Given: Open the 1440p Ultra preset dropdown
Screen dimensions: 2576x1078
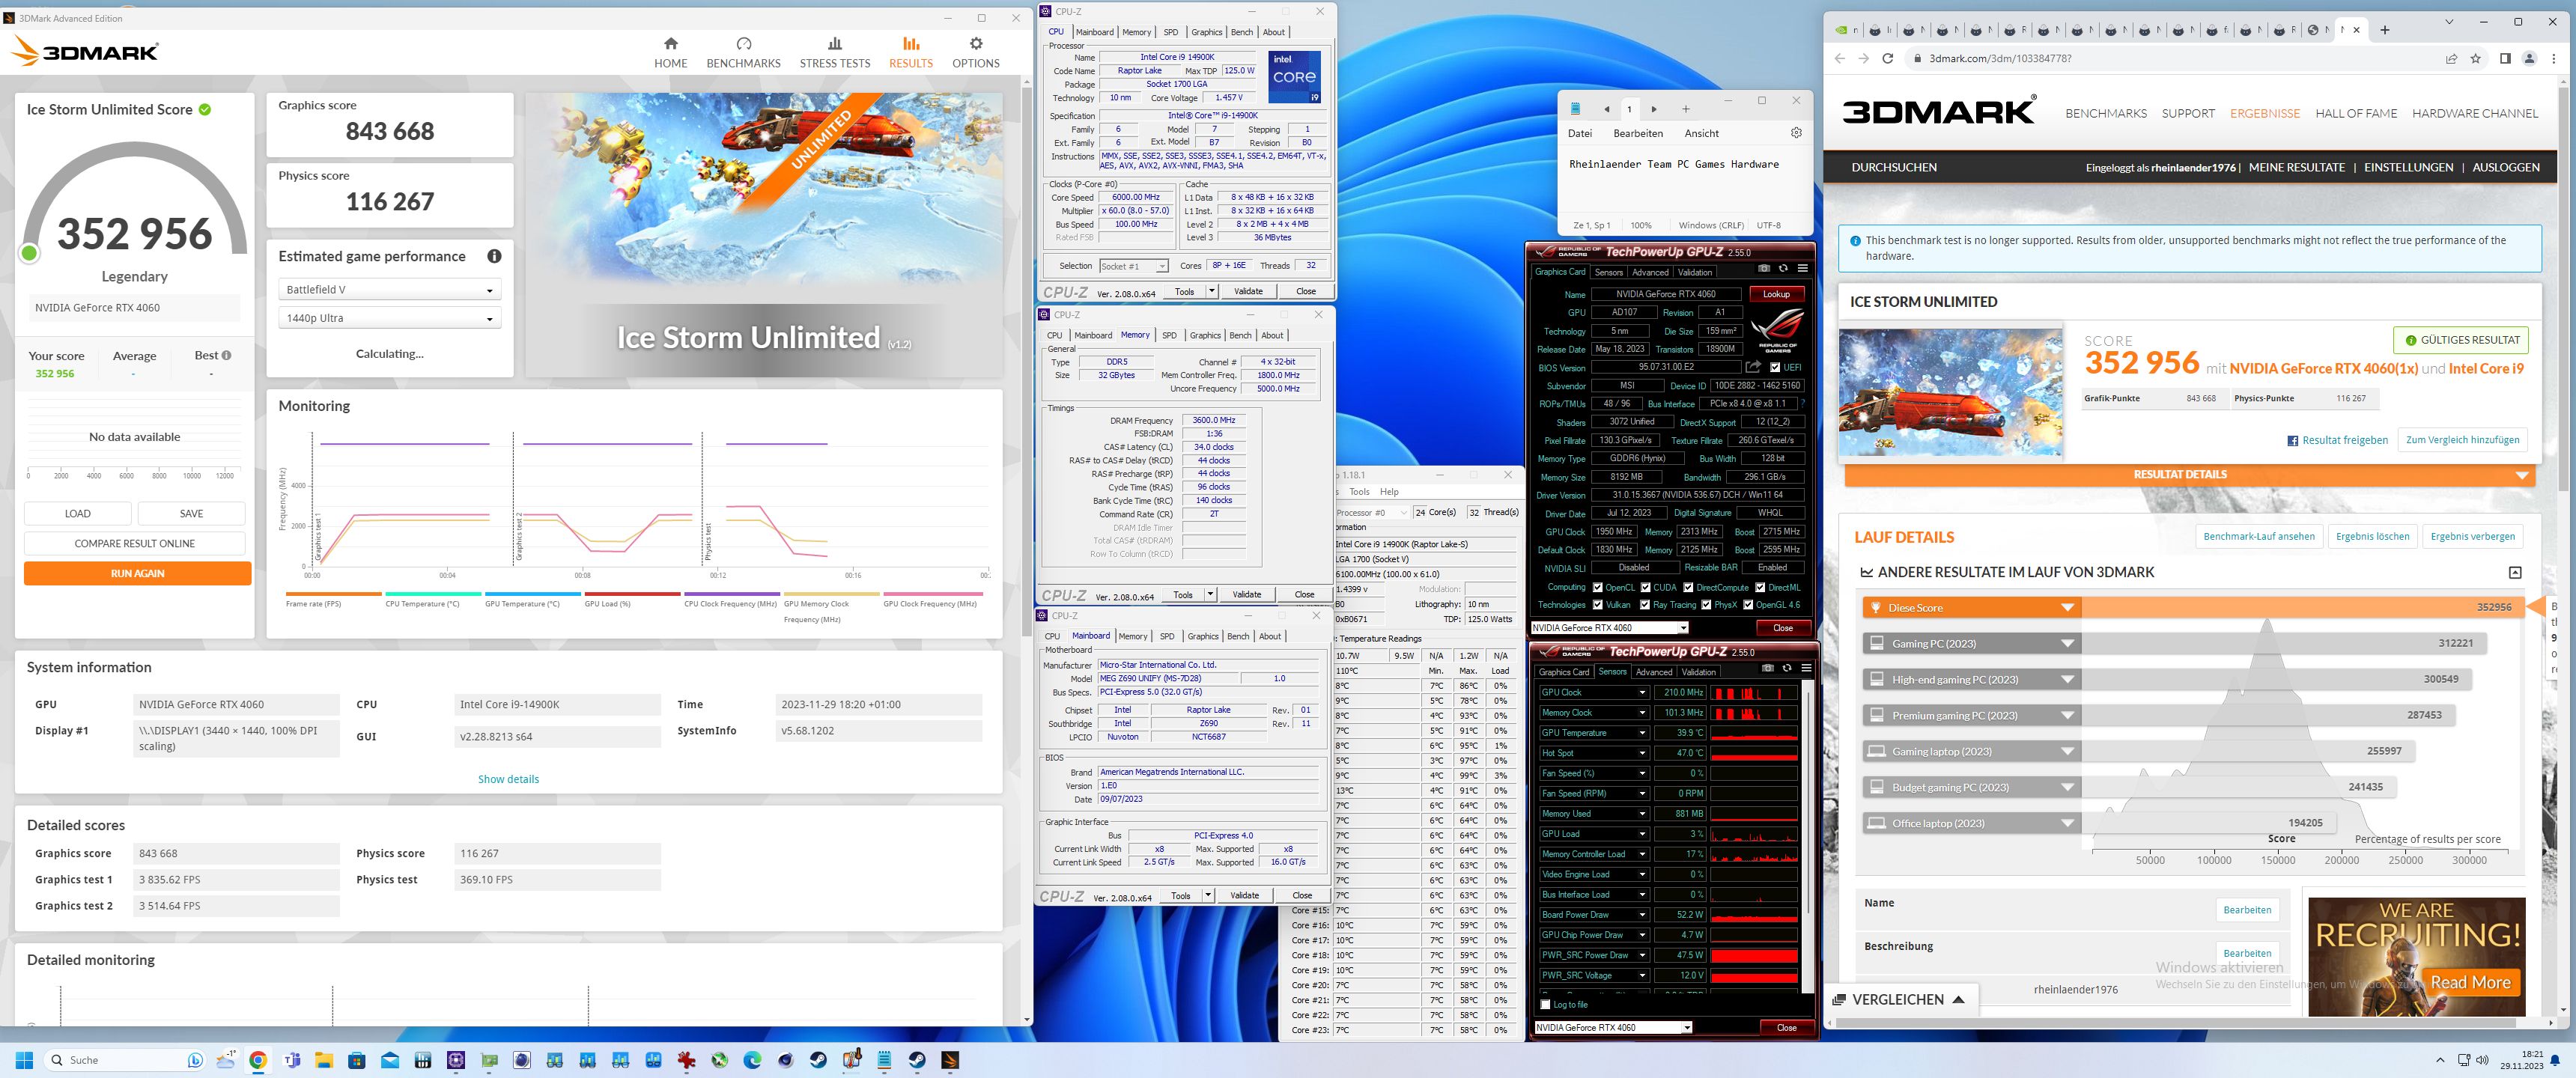Looking at the screenshot, I should (x=389, y=318).
